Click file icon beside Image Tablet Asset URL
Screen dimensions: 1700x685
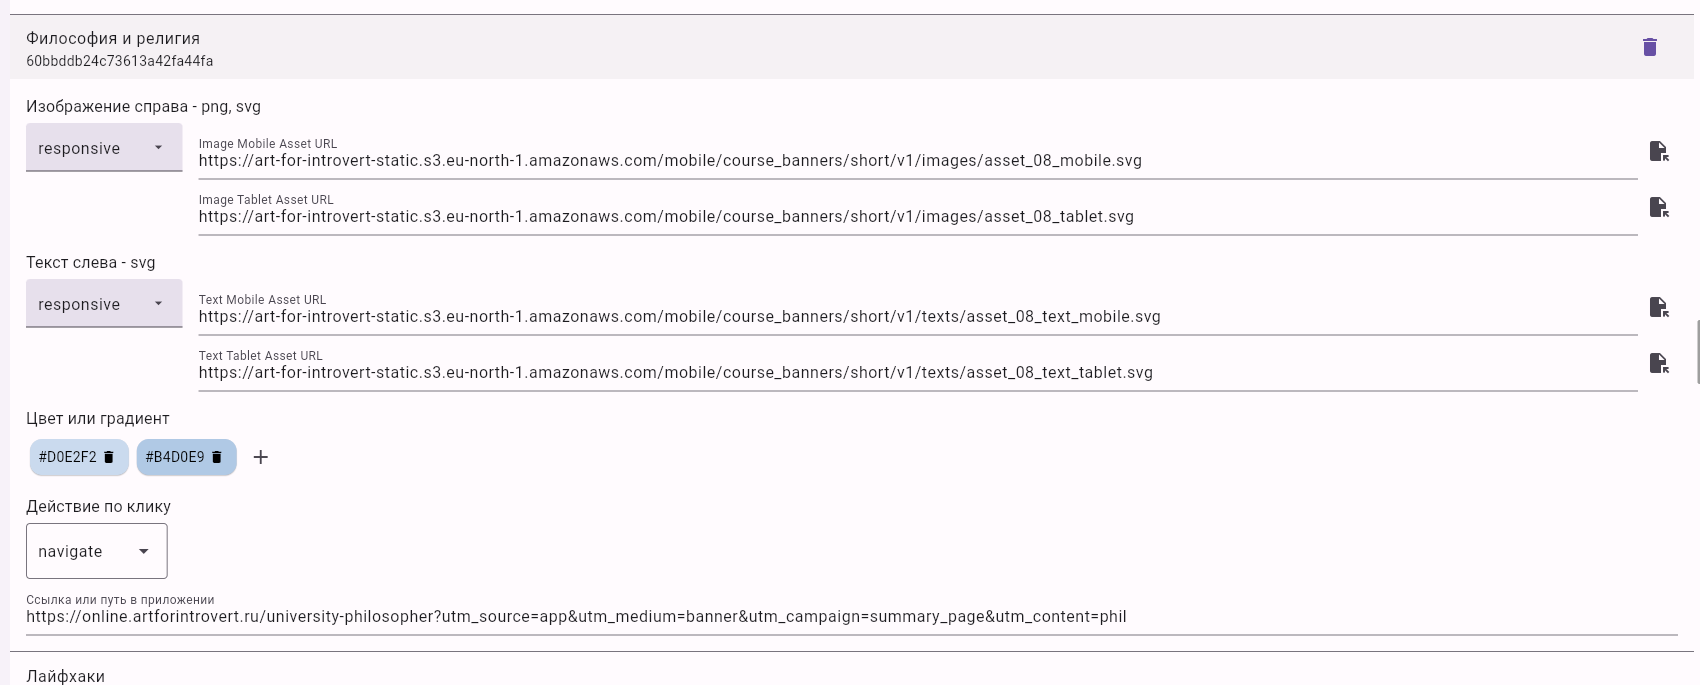(1658, 207)
